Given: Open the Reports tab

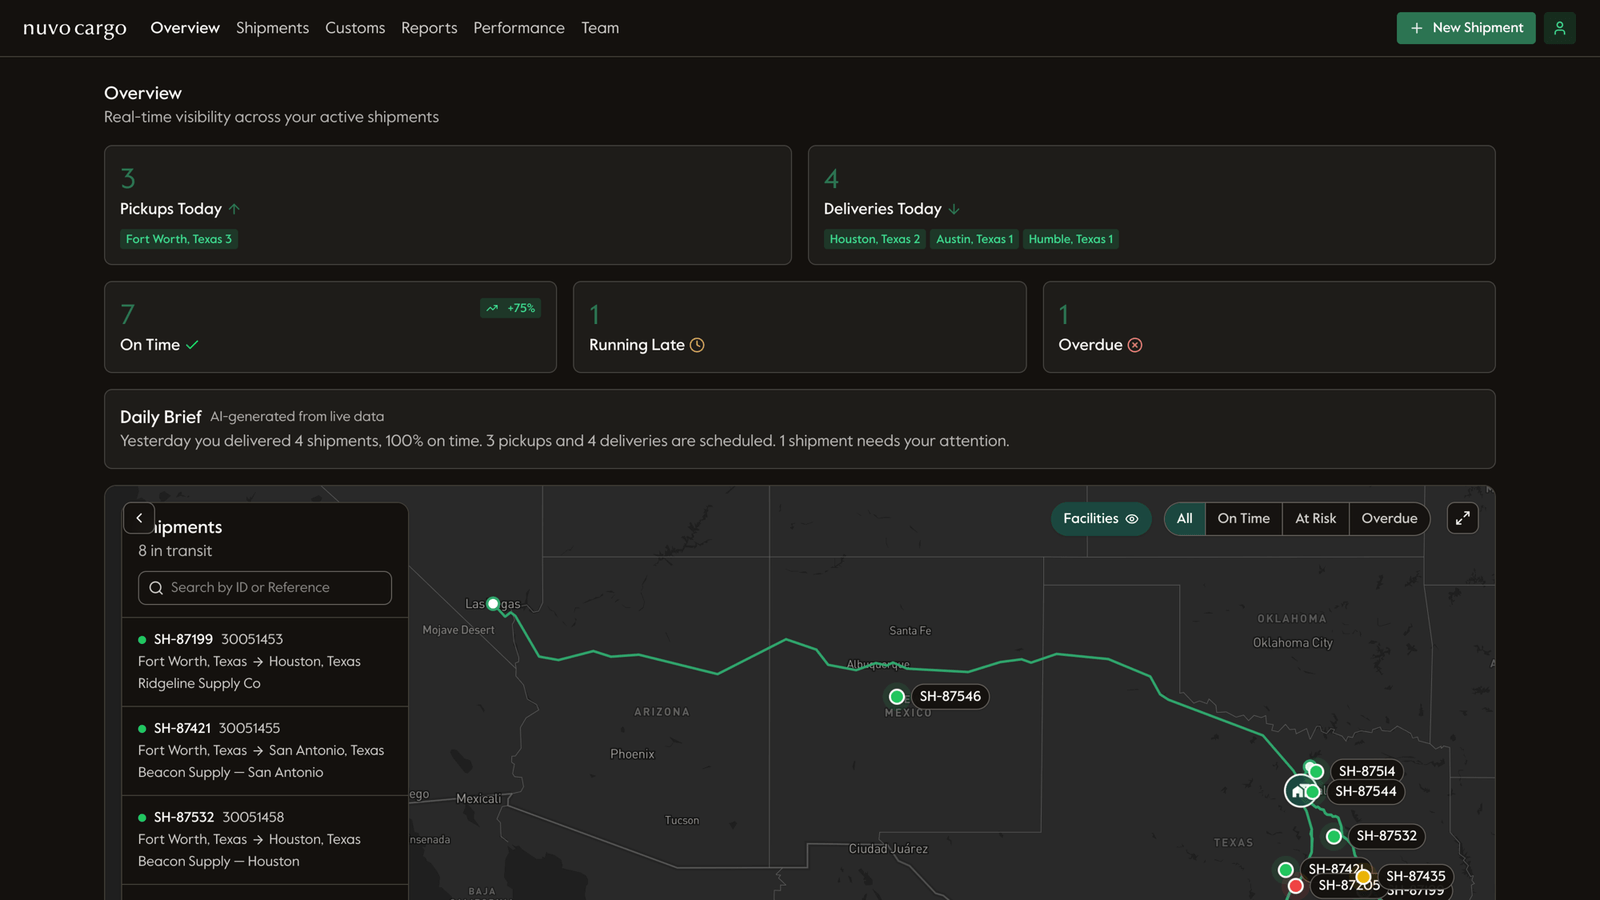Looking at the screenshot, I should [x=429, y=28].
